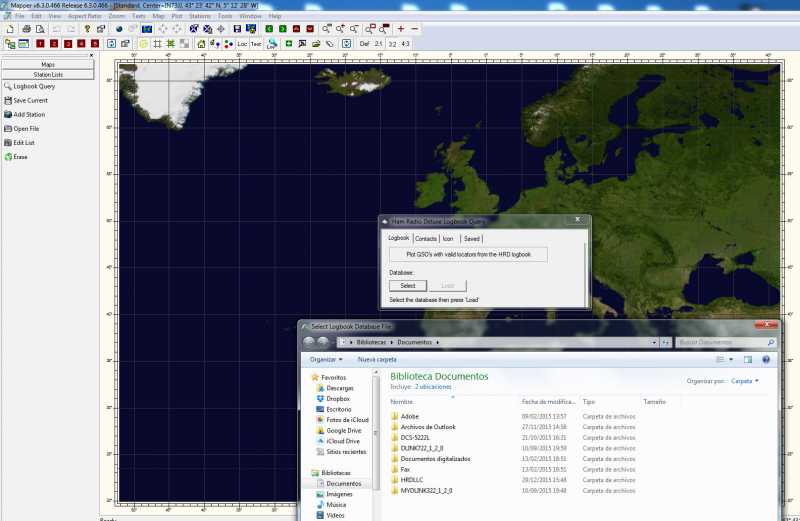The height and width of the screenshot is (521, 800).
Task: Click the red plus zoom-in icon
Action: [401, 29]
